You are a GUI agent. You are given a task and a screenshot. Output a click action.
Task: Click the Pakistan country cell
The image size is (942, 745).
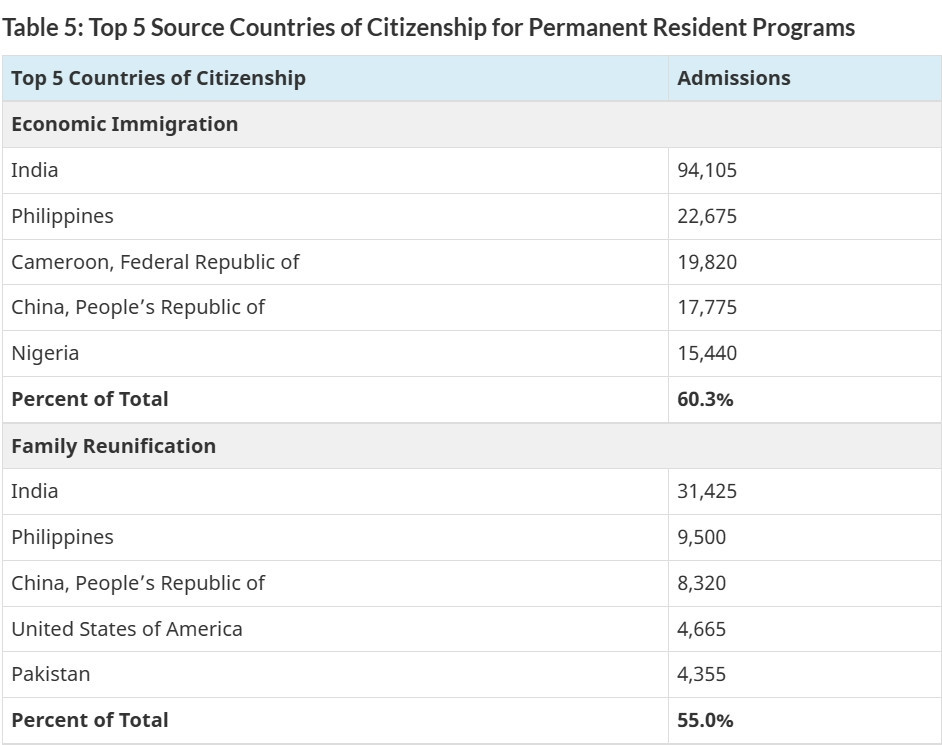pos(51,674)
